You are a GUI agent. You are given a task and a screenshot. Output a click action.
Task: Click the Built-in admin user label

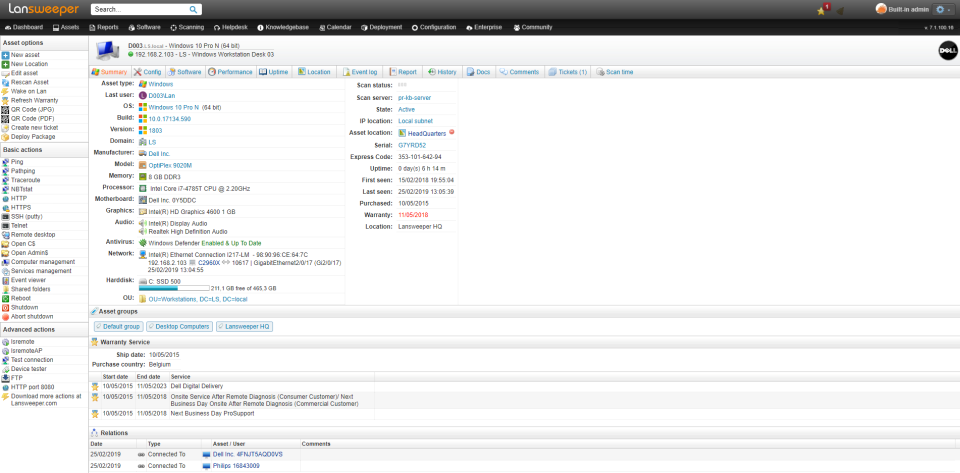pos(908,9)
